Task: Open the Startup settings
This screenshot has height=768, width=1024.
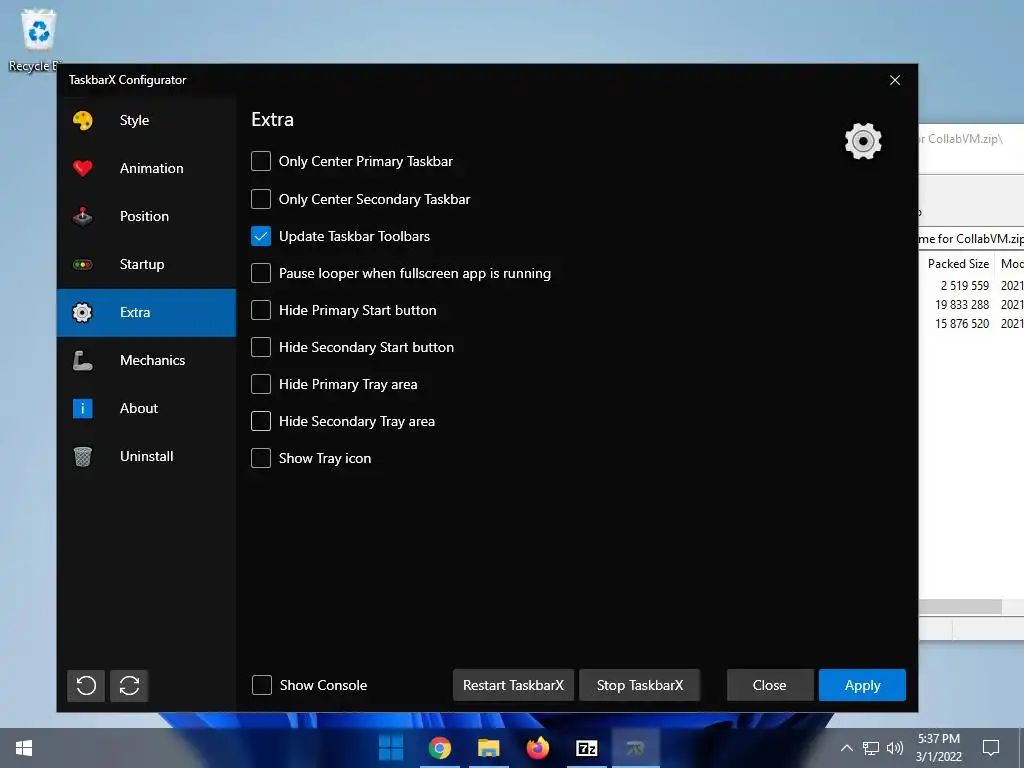Action: point(146,264)
